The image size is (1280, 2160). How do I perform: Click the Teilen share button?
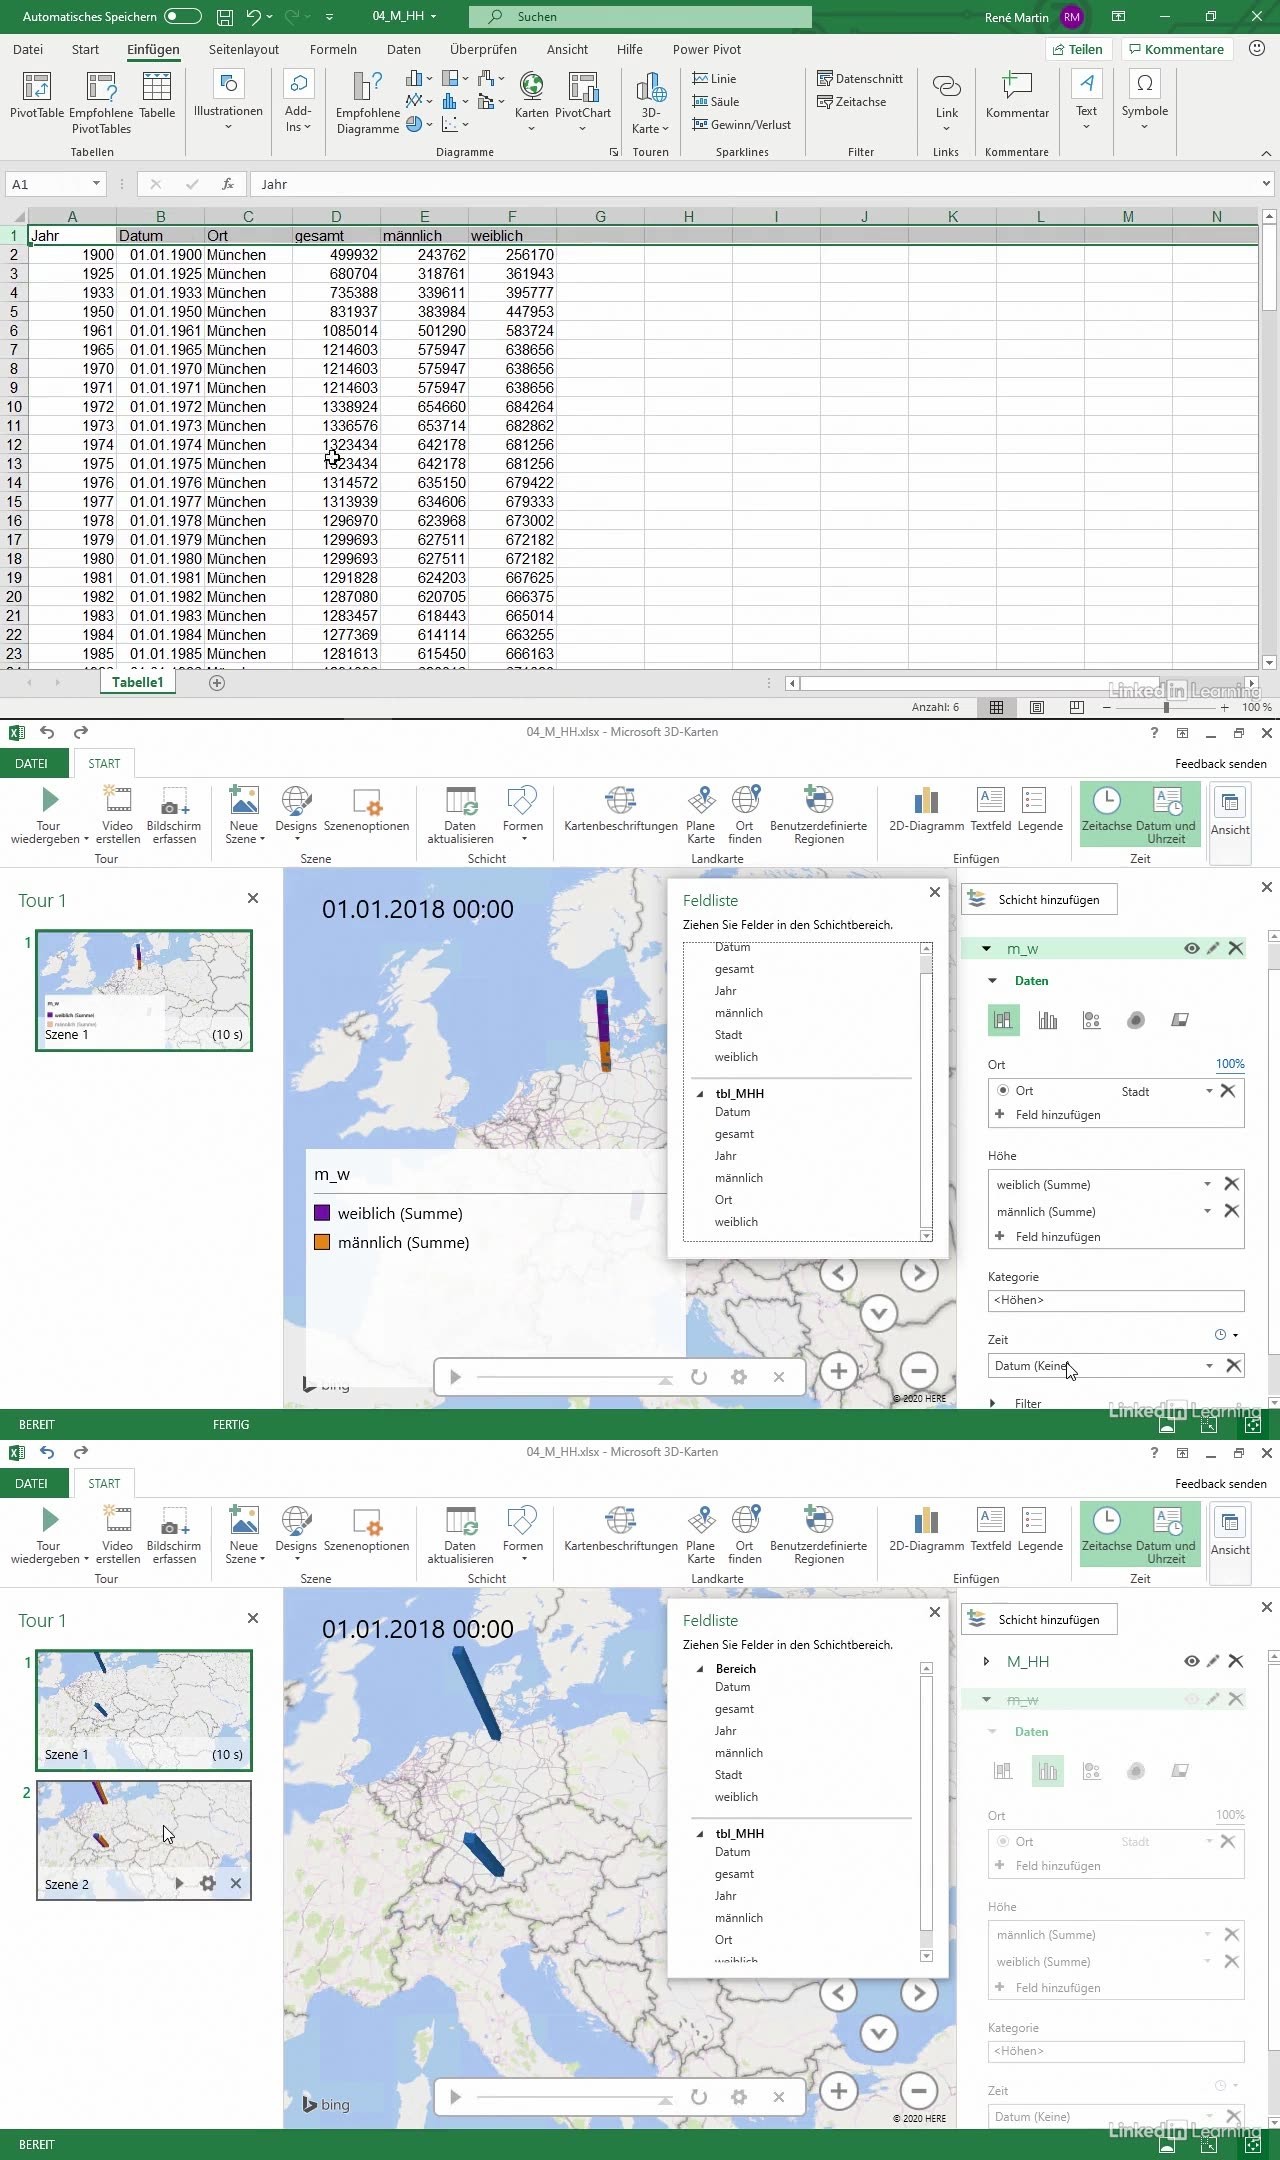pyautogui.click(x=1076, y=49)
